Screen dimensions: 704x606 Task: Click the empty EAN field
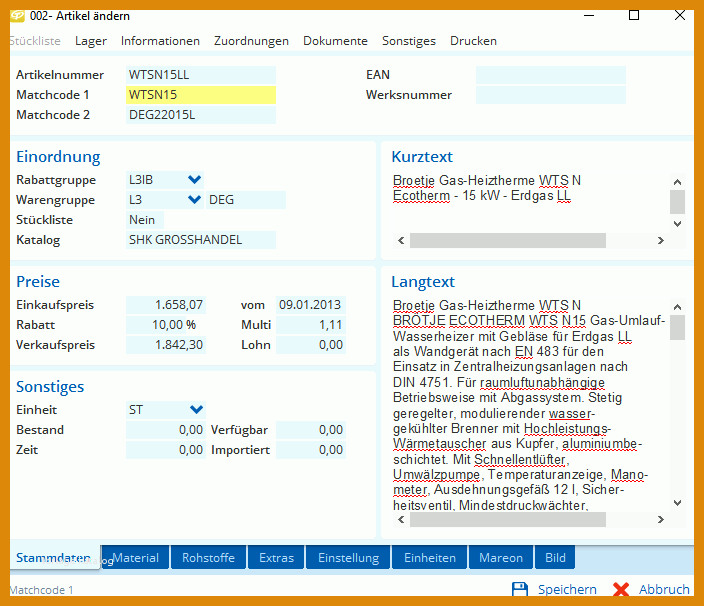[550, 75]
